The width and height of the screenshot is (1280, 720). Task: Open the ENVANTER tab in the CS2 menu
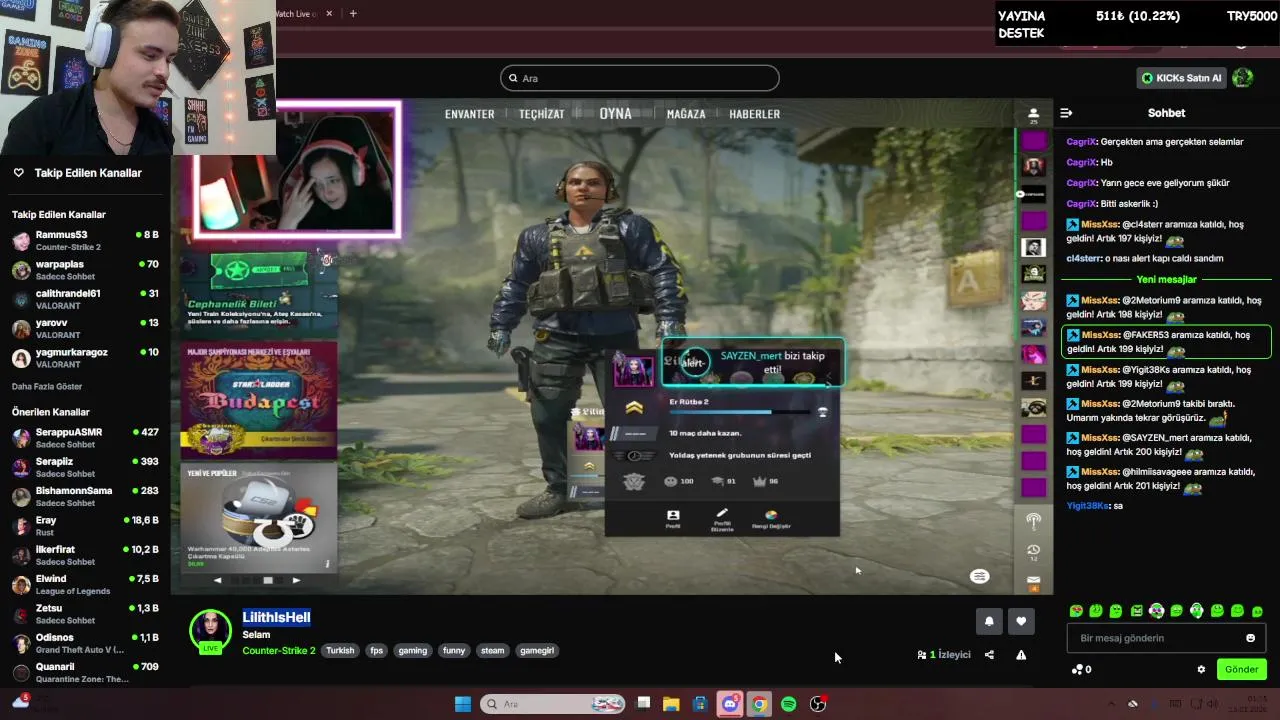pos(469,114)
